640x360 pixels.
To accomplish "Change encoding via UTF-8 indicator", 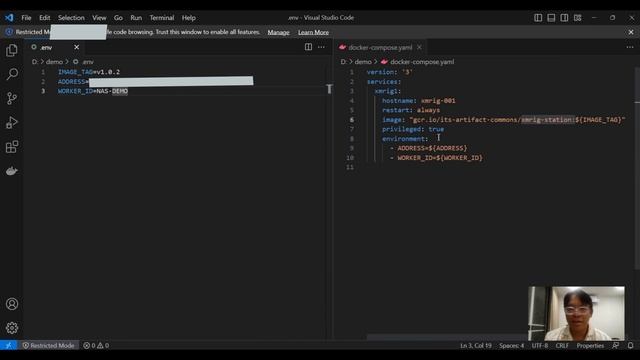I will 540,345.
